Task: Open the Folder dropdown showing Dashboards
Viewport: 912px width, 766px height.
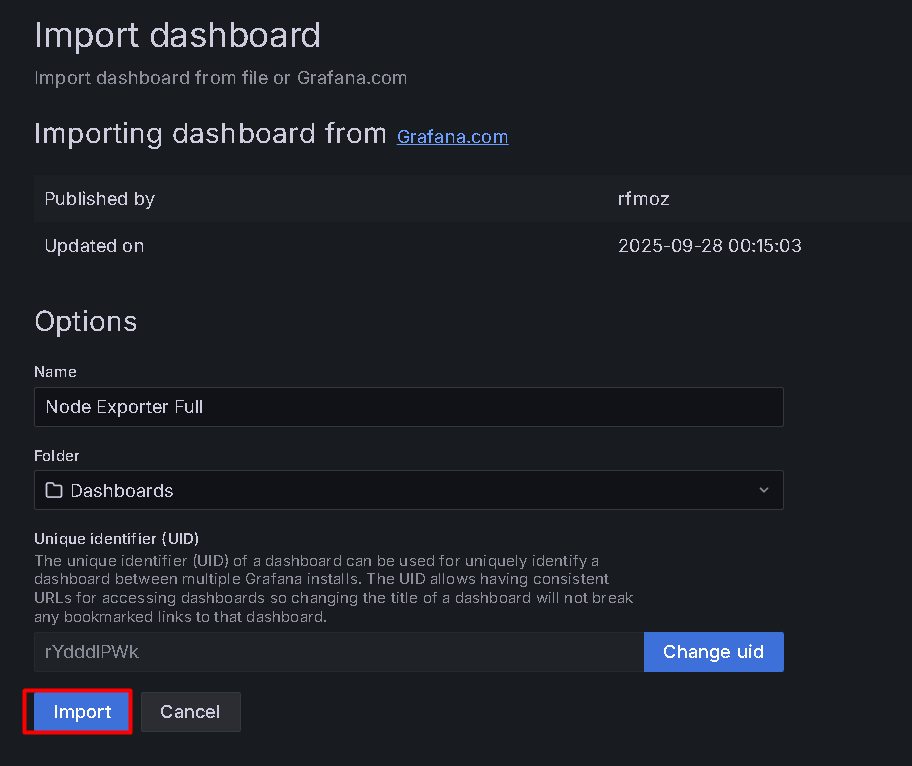Action: (x=408, y=491)
